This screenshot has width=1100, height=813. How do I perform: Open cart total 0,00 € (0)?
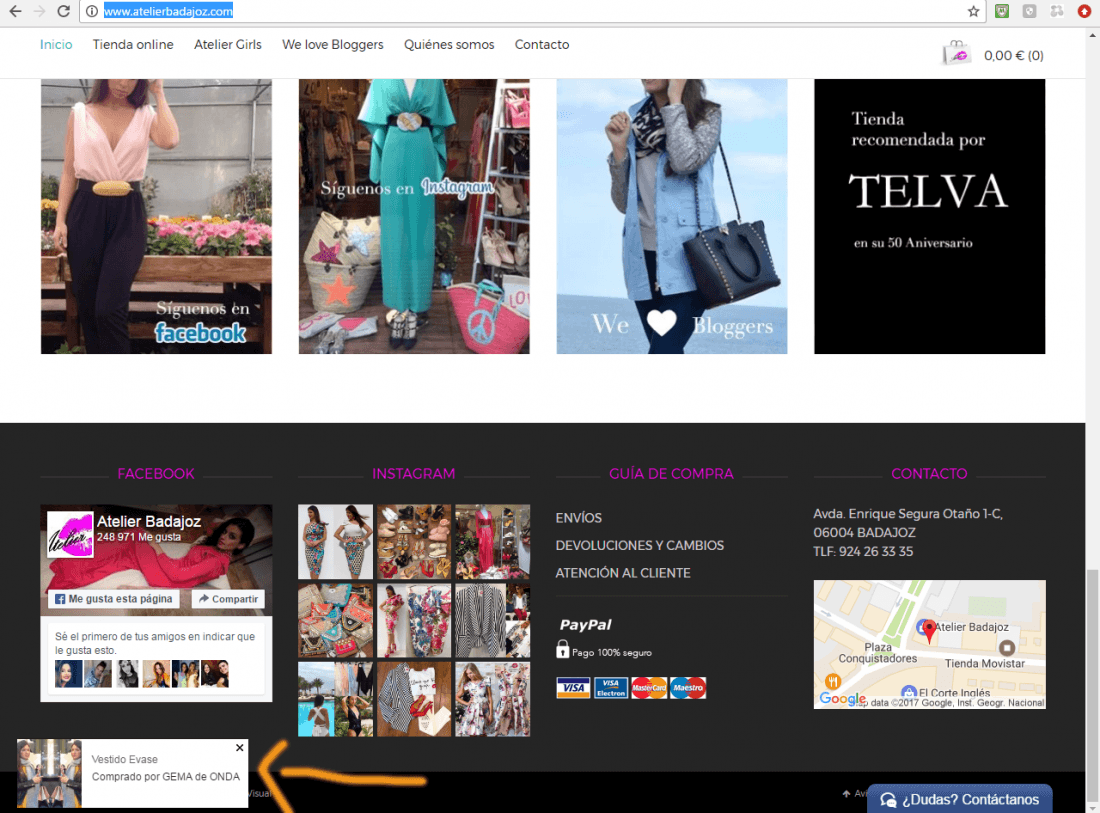(x=1013, y=55)
